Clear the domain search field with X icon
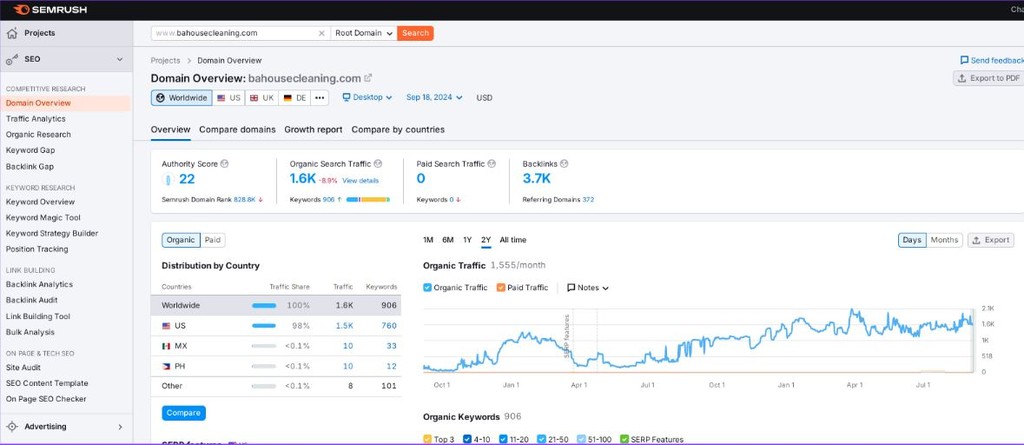Screen dimensions: 1024x445 (321, 33)
